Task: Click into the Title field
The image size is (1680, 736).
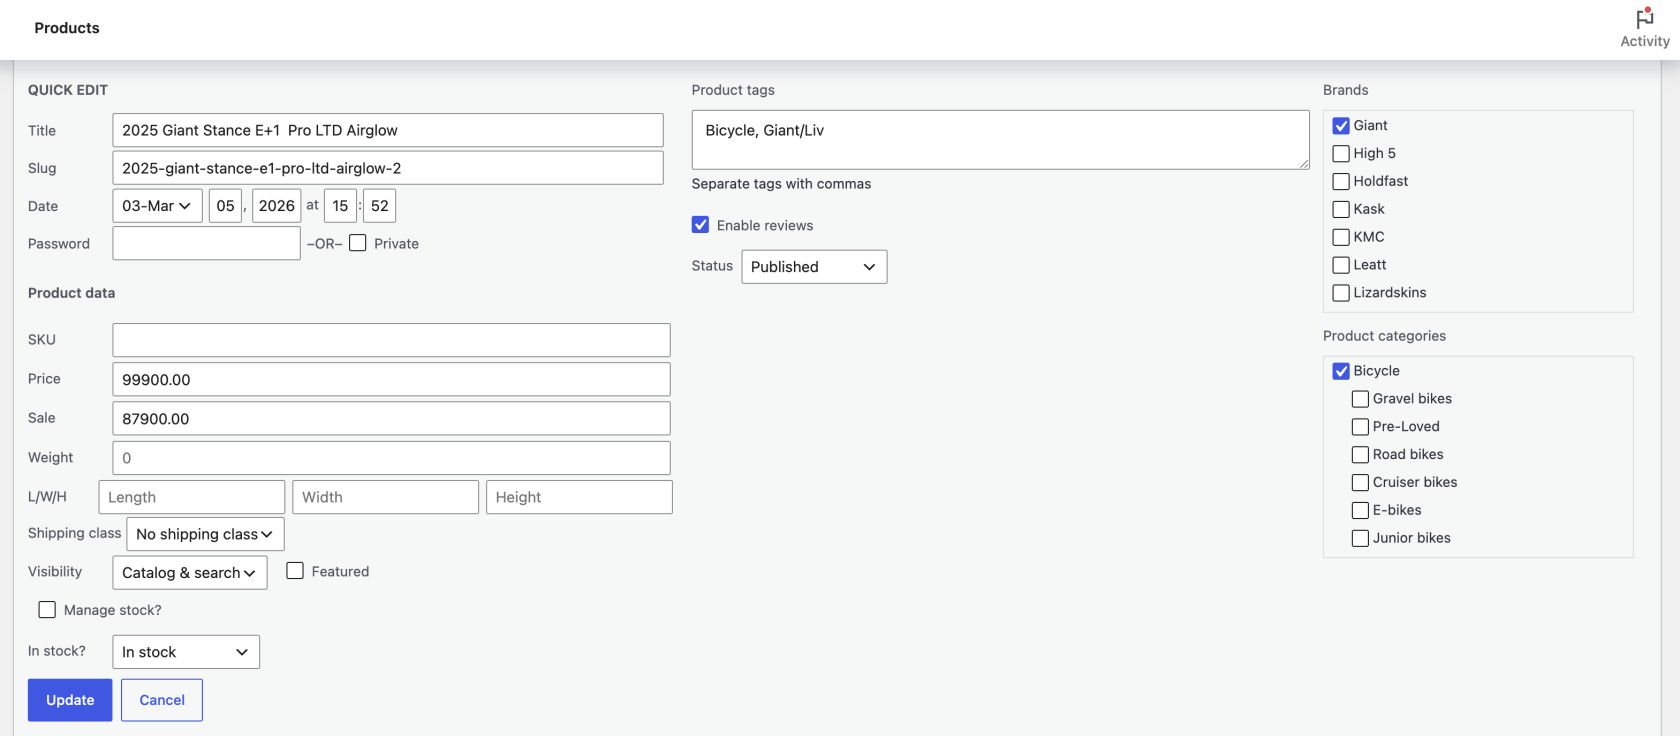Action: [388, 130]
